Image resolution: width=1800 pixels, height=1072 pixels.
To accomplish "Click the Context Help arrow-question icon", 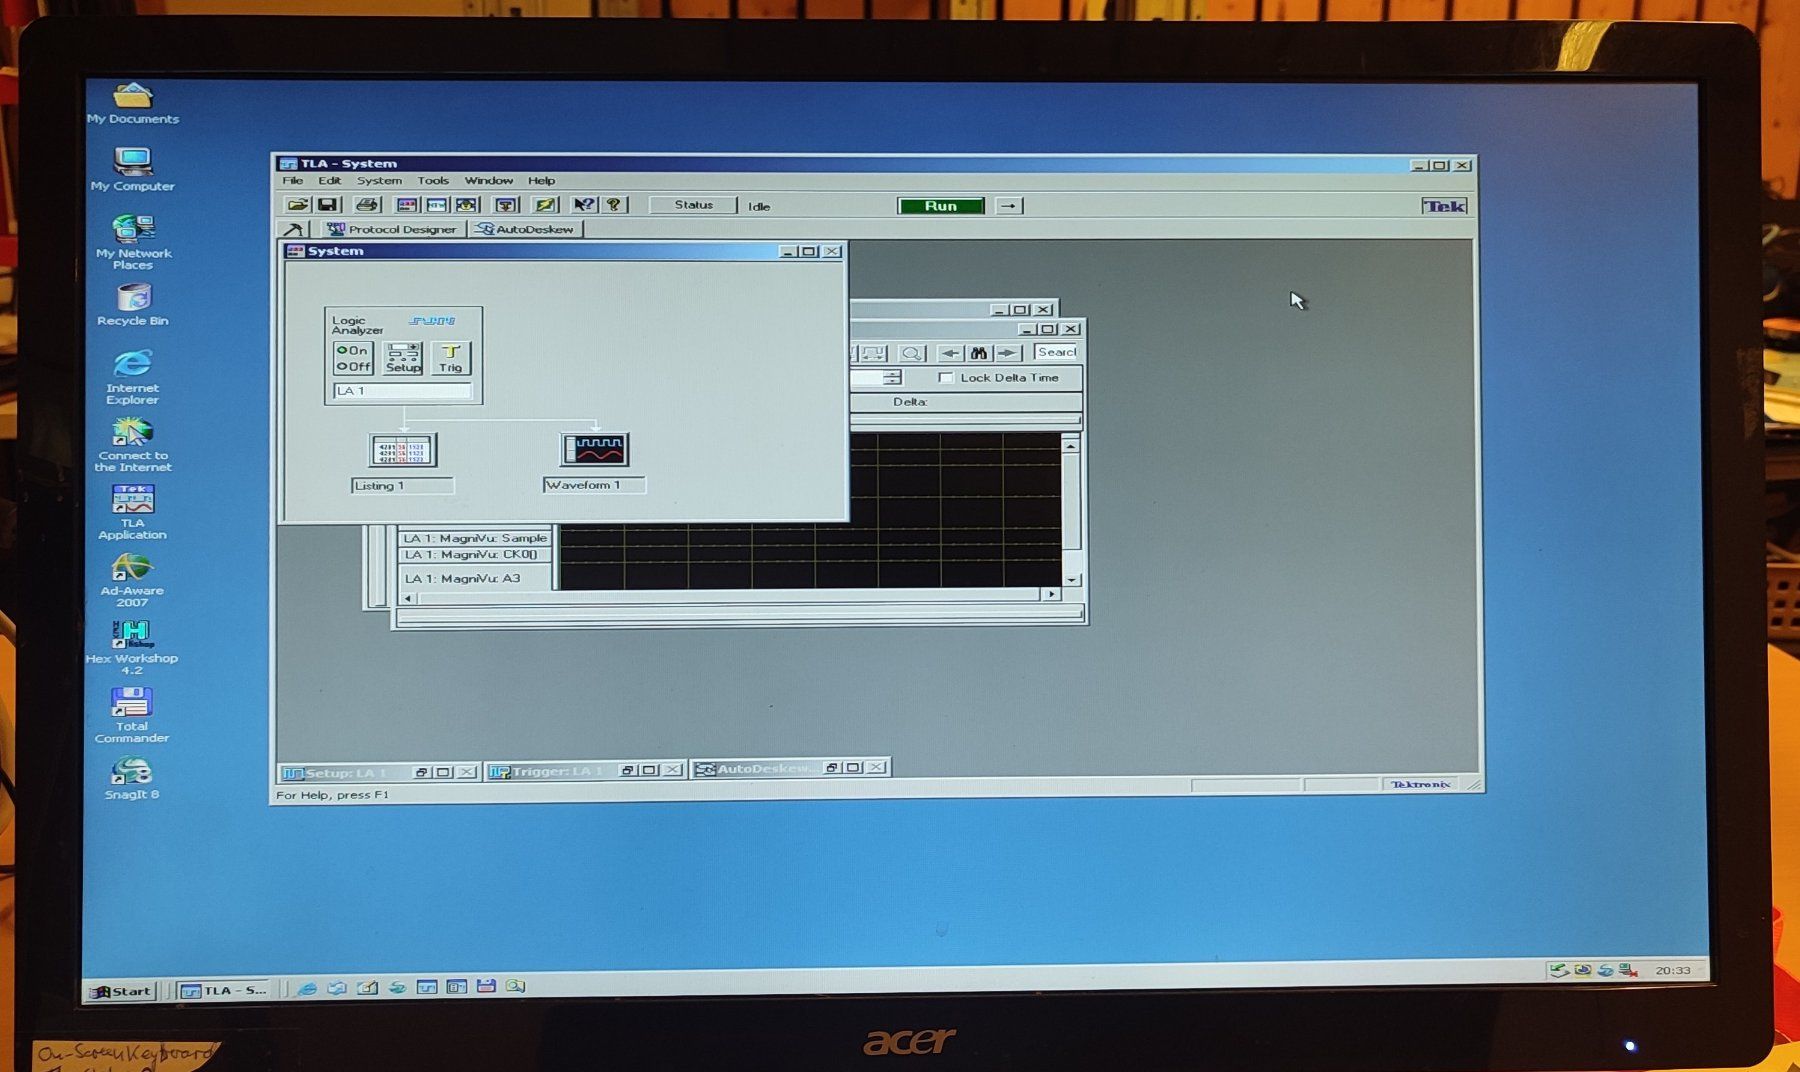I will point(583,205).
